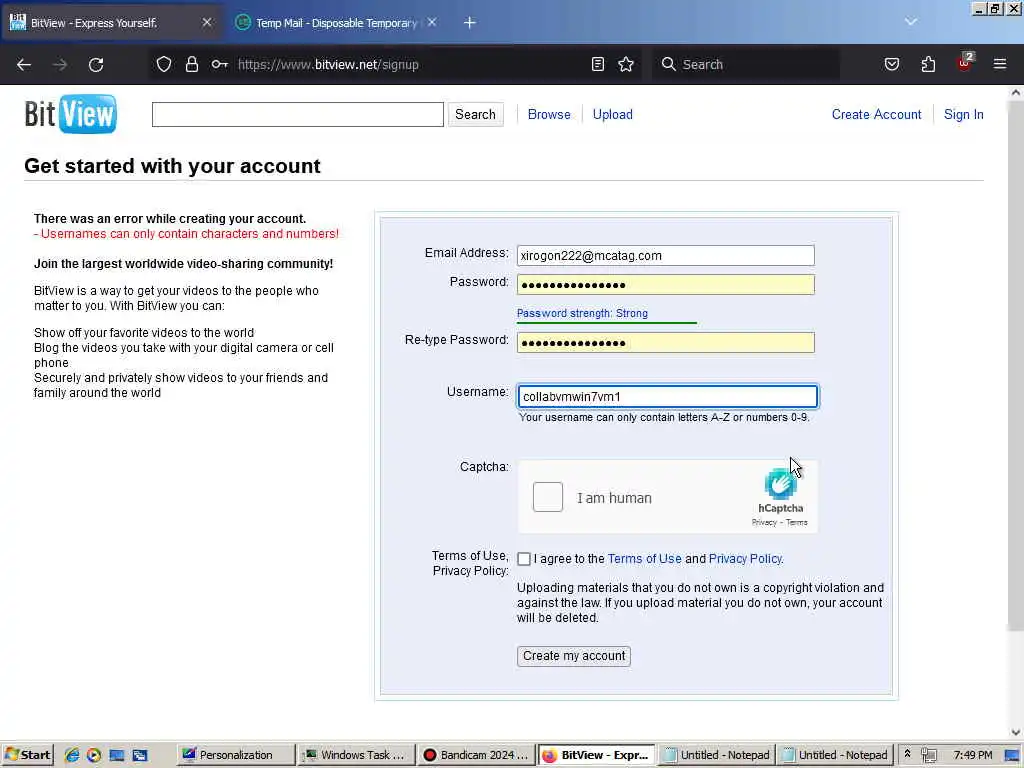Switch to the Temp Mail tab
Viewport: 1024px width, 768px height.
336,23
